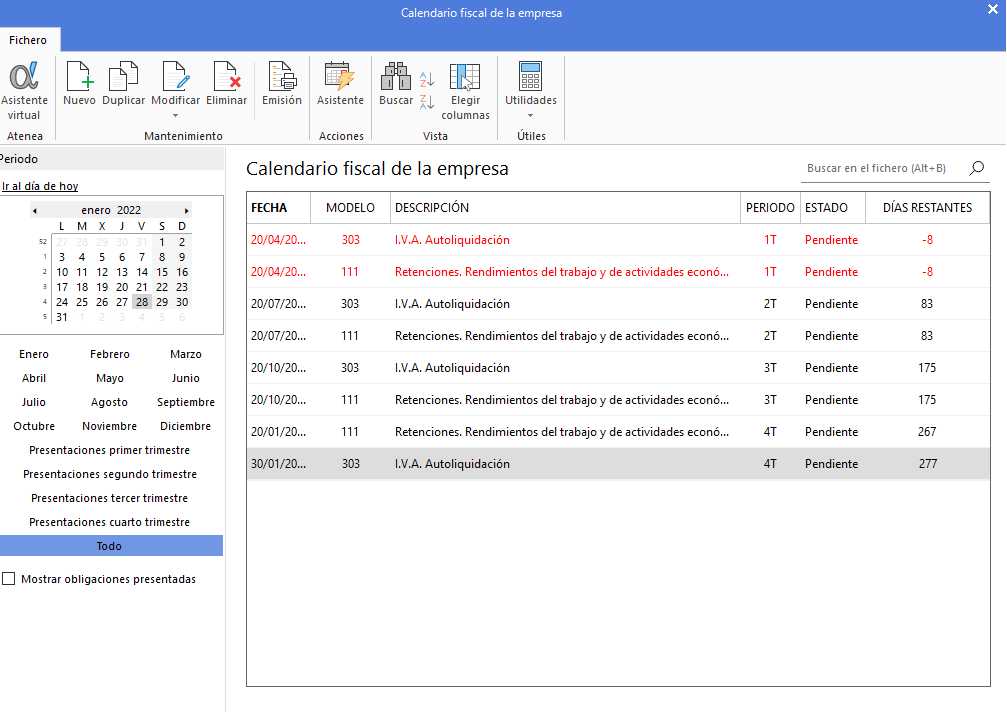Viewport: 1007px width, 712px height.
Task: Select the 303 I.V.A. Autoliquidación 3T row
Action: click(x=618, y=368)
